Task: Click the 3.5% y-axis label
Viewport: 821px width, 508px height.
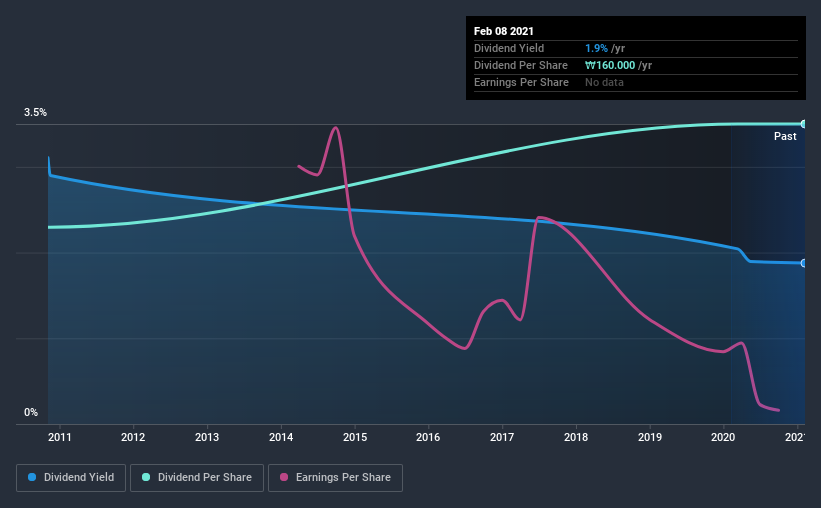Action: 35,113
